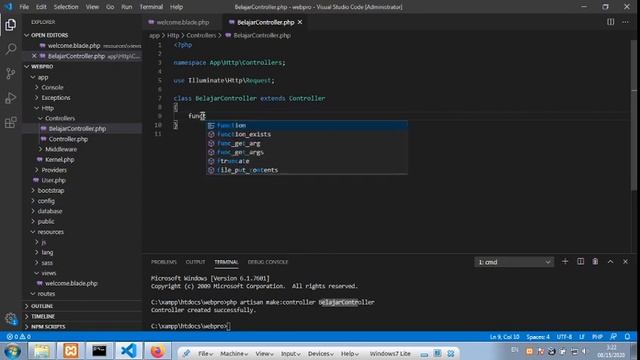This screenshot has height=360, width=640.
Task: Open VirtualBox Devices menu
Action: point(321,353)
